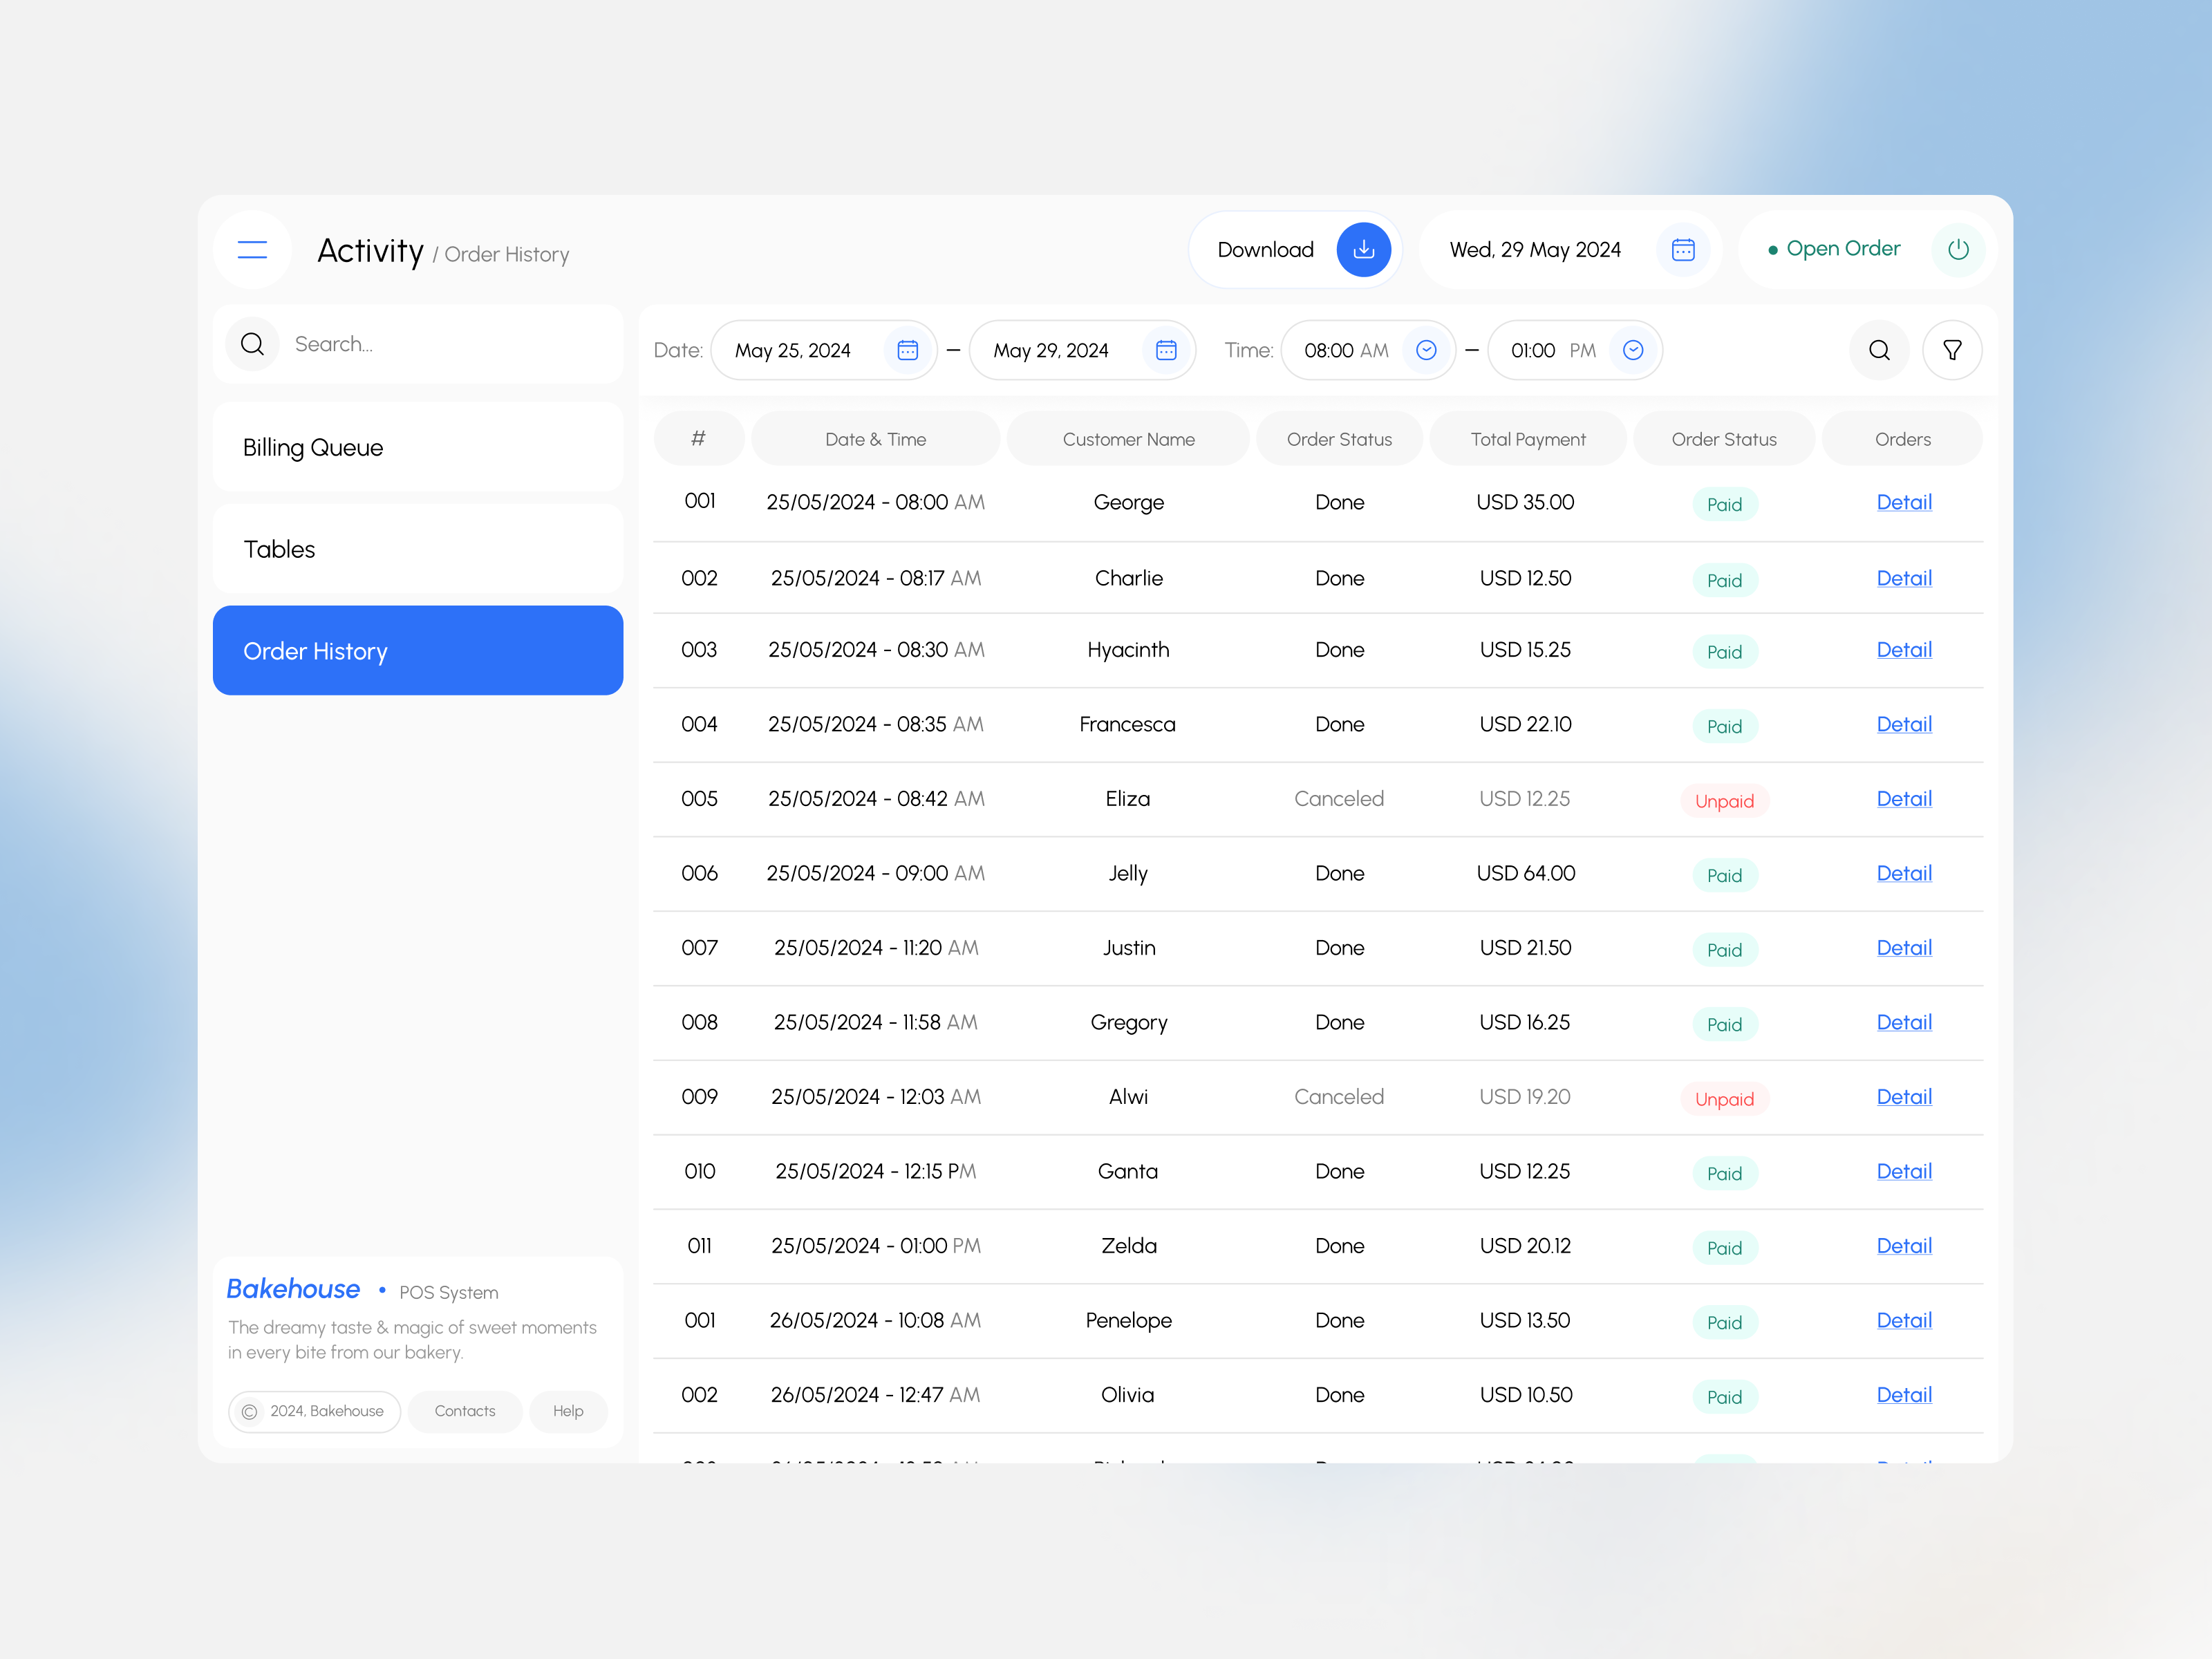This screenshot has width=2212, height=1659.
Task: Open the hamburger menu icon
Action: (252, 250)
